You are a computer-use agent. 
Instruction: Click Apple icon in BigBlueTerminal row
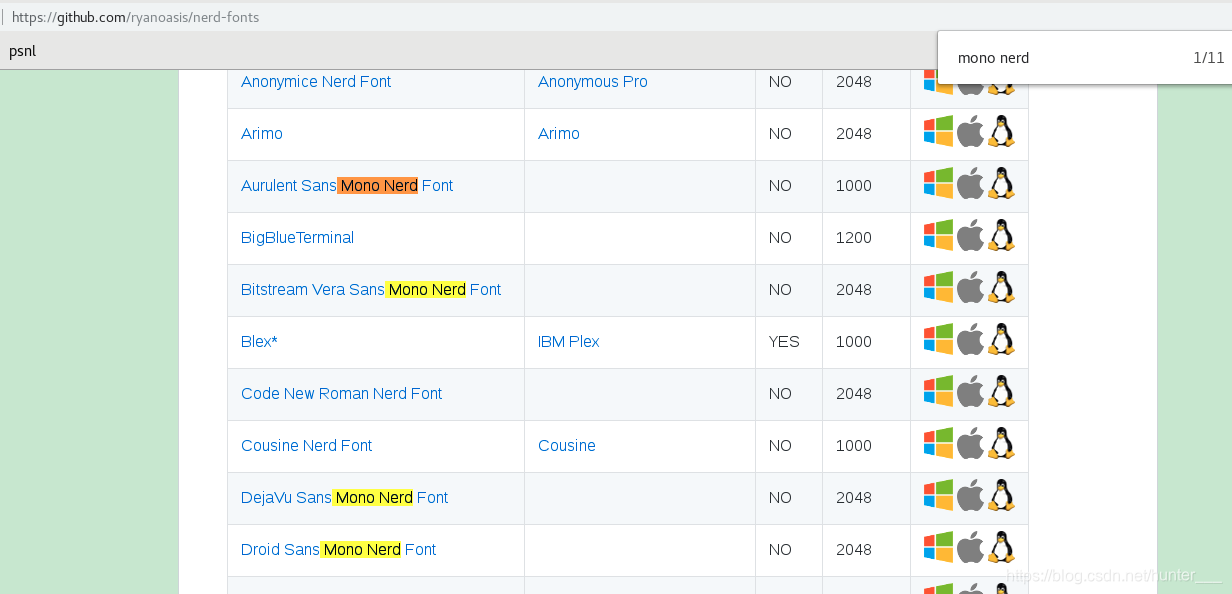click(x=970, y=235)
